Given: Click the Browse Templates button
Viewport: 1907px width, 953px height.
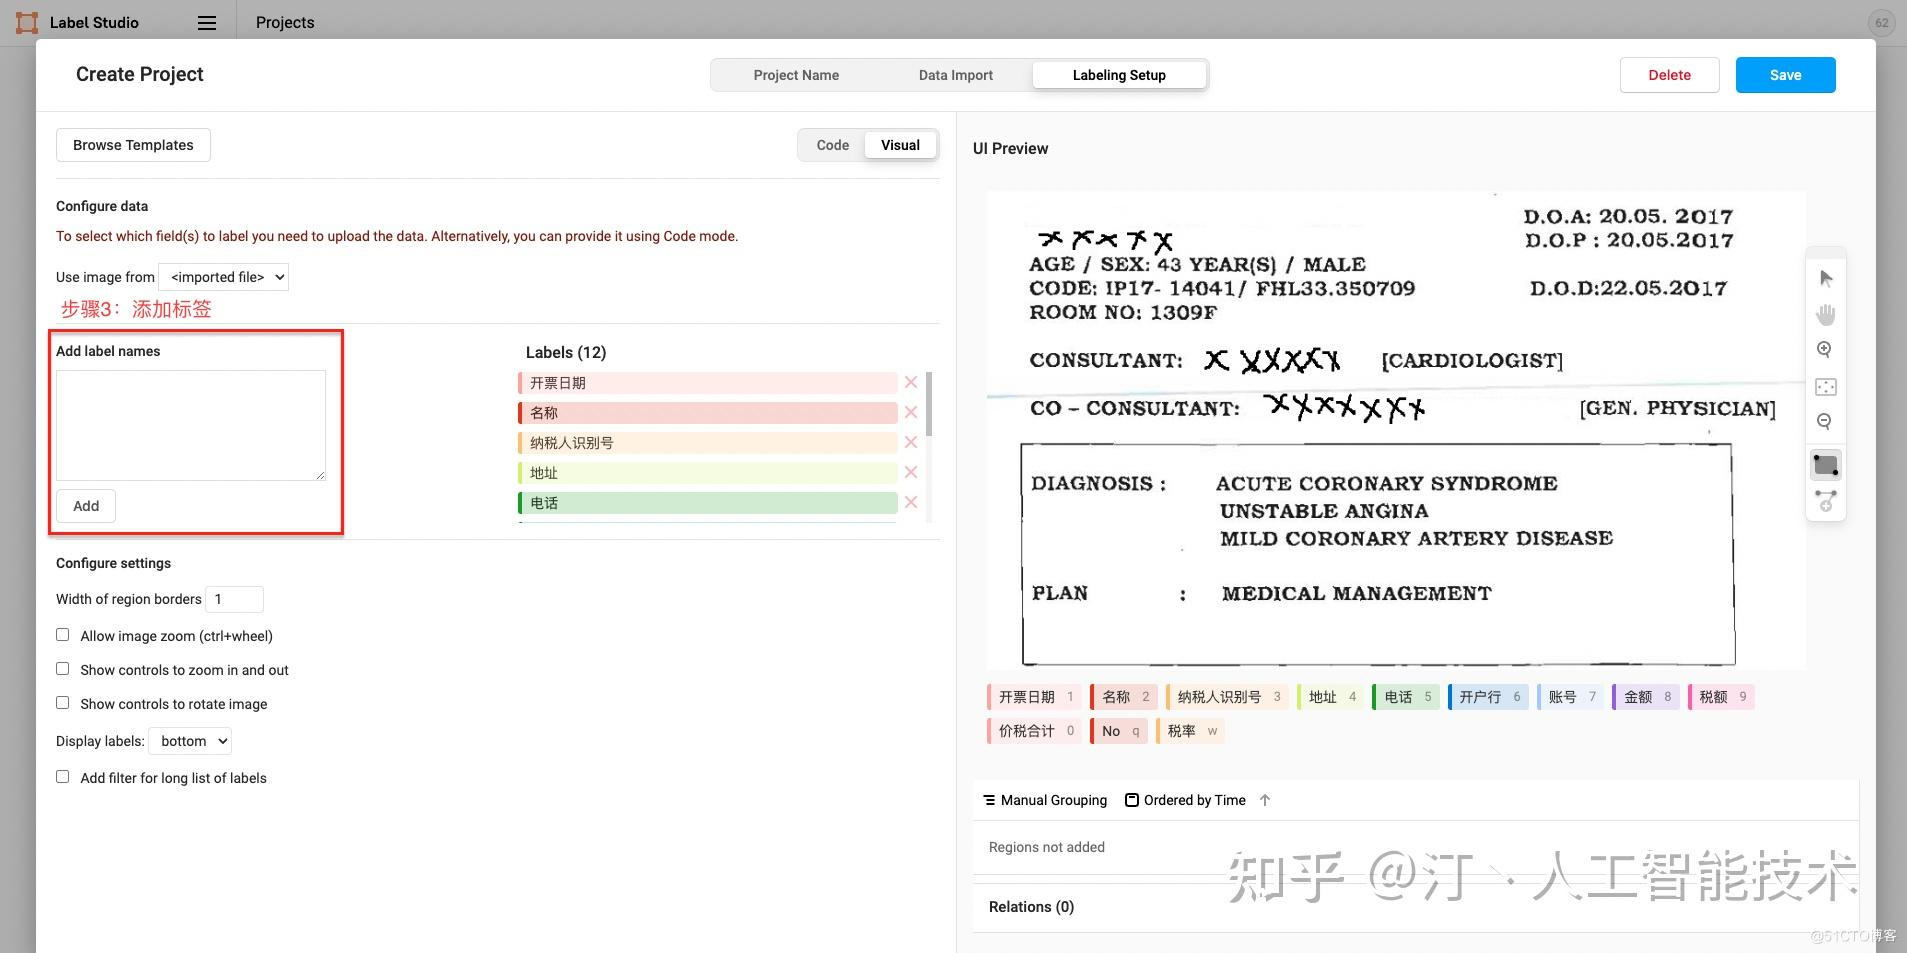Looking at the screenshot, I should coord(132,144).
